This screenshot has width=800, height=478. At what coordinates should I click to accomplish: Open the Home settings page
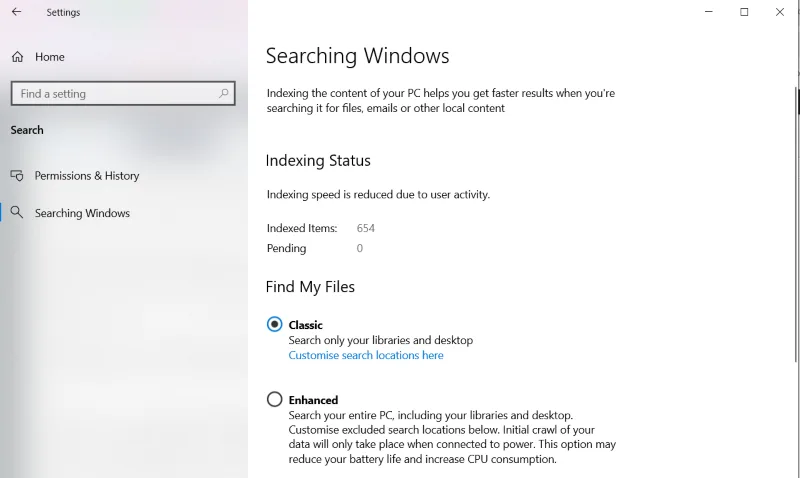(x=49, y=57)
